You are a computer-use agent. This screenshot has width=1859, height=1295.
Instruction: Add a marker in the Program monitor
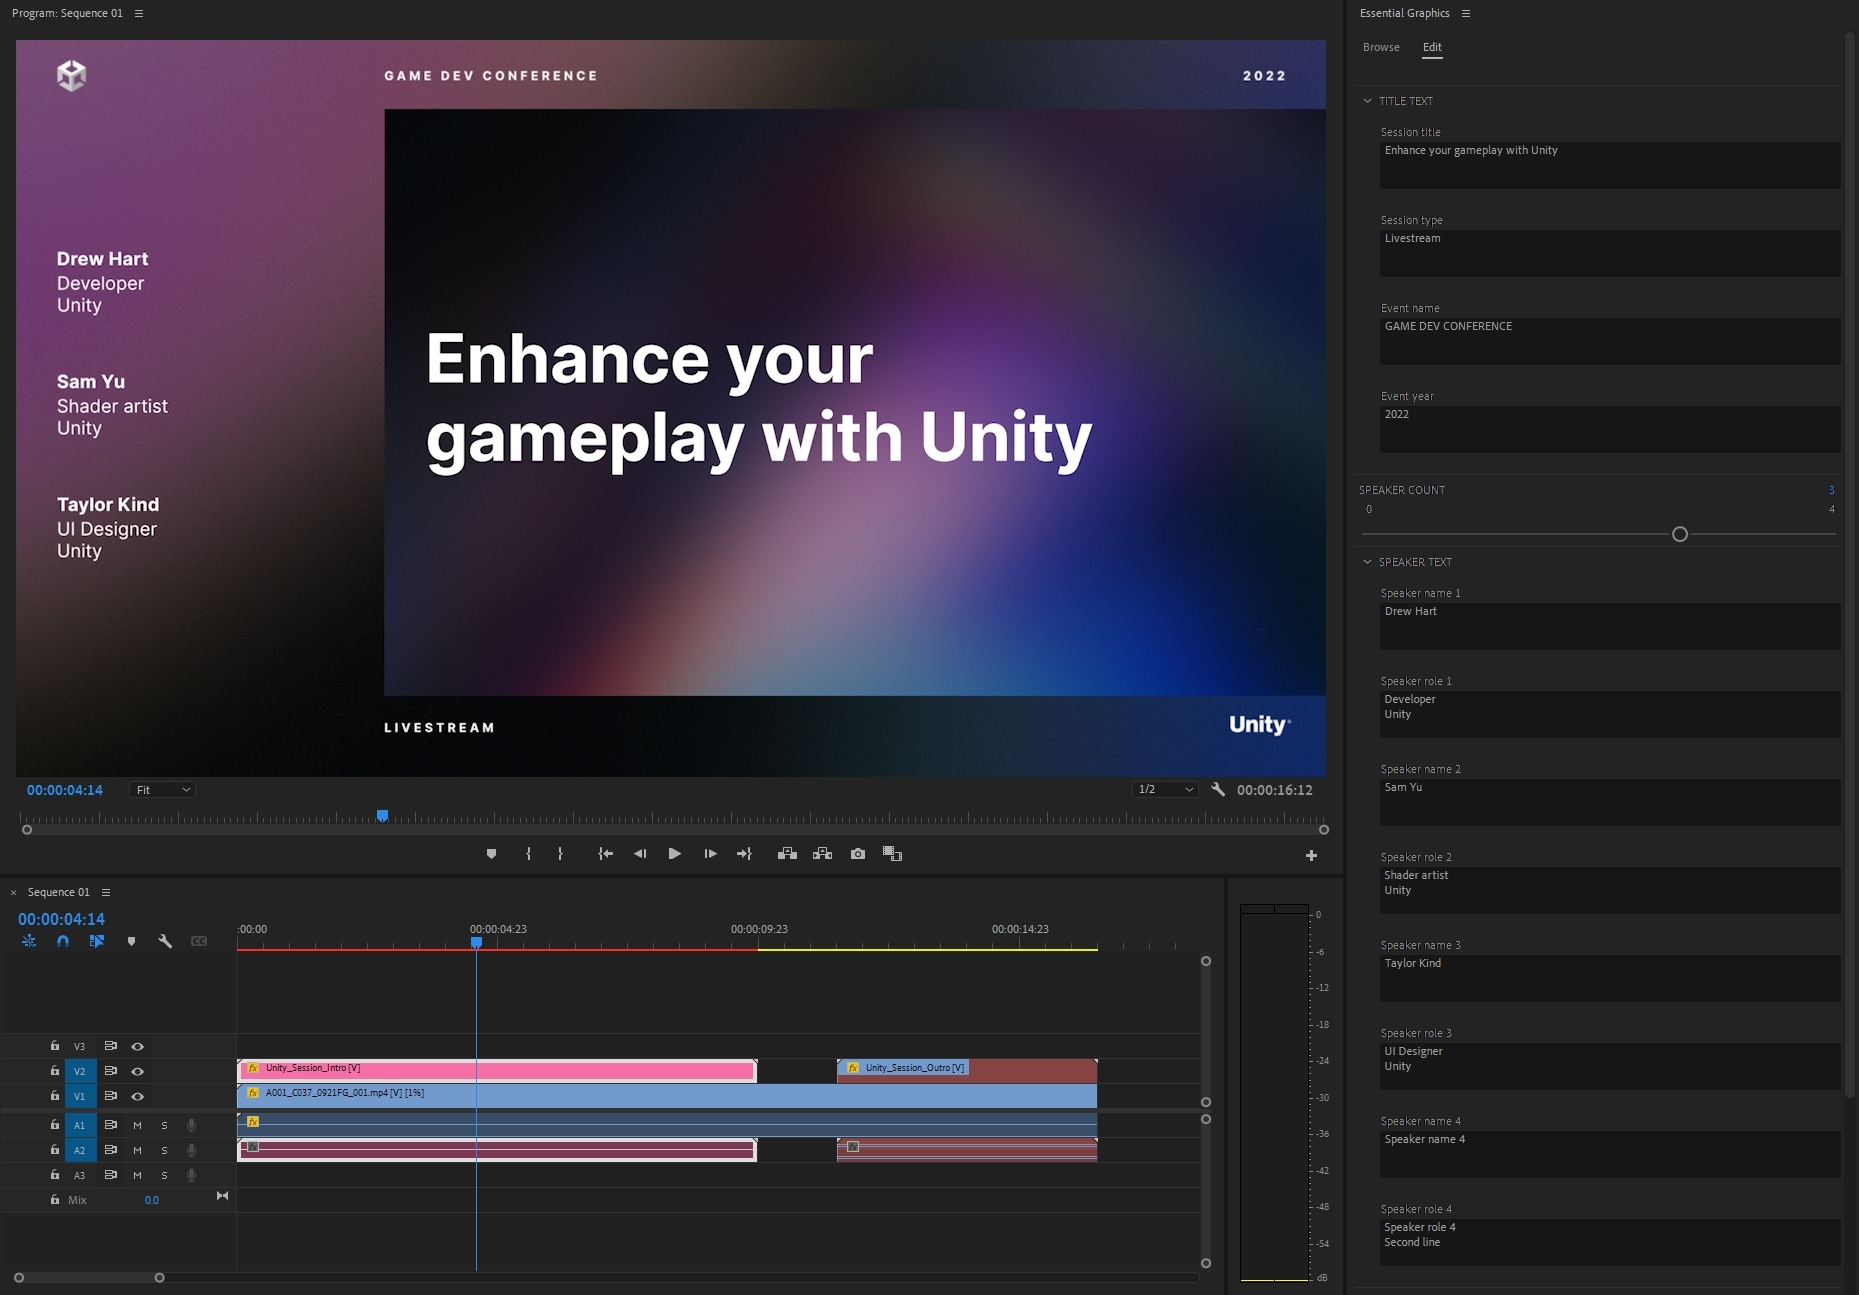(x=491, y=854)
